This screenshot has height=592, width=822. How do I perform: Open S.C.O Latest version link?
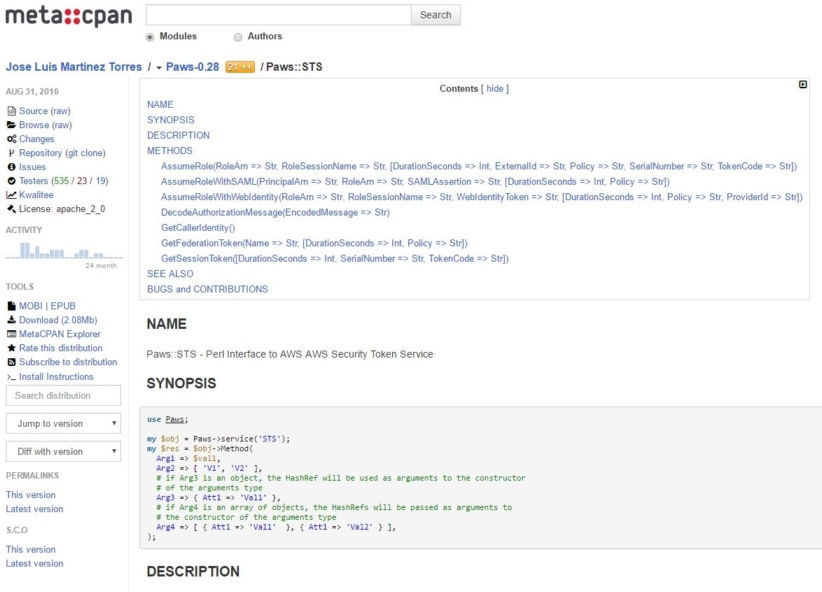click(35, 563)
